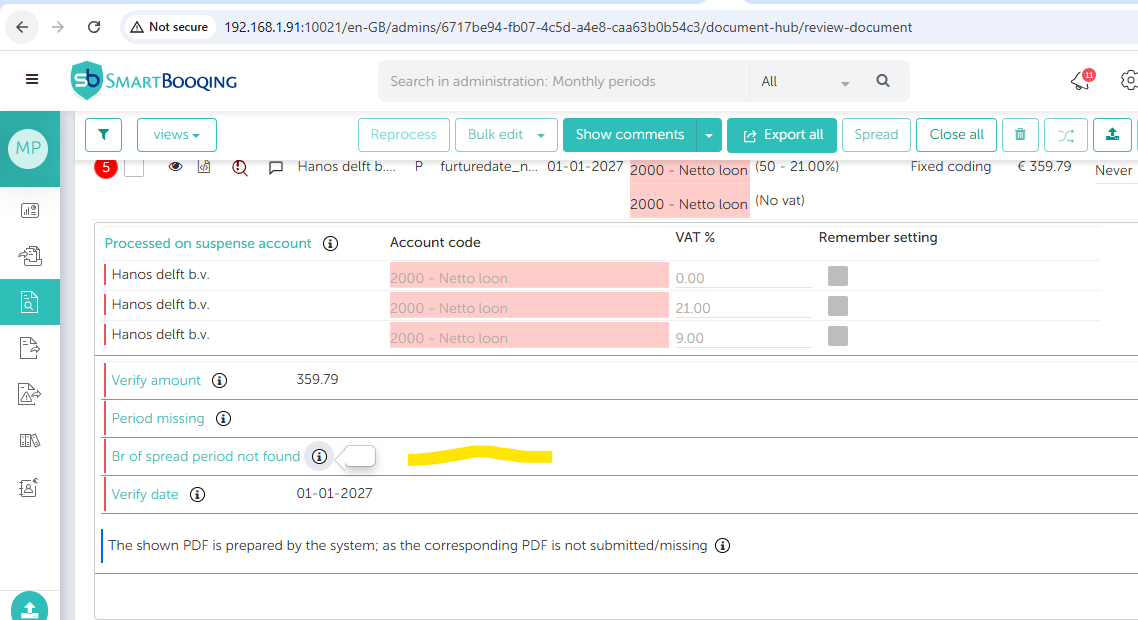
Task: Click the Close all button
Action: [956, 135]
